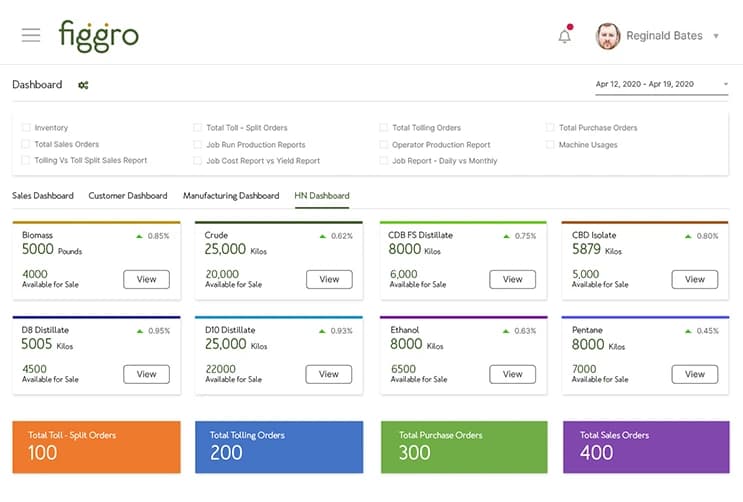743x502 pixels.
Task: Click CBD Isolate trend arrow
Action: (x=688, y=236)
